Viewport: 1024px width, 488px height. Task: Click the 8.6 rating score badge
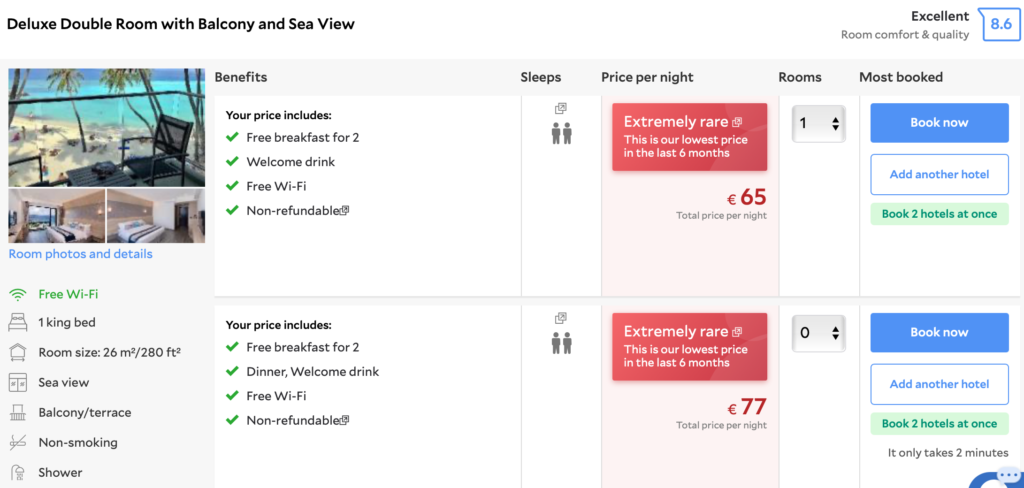pyautogui.click(x=1000, y=24)
